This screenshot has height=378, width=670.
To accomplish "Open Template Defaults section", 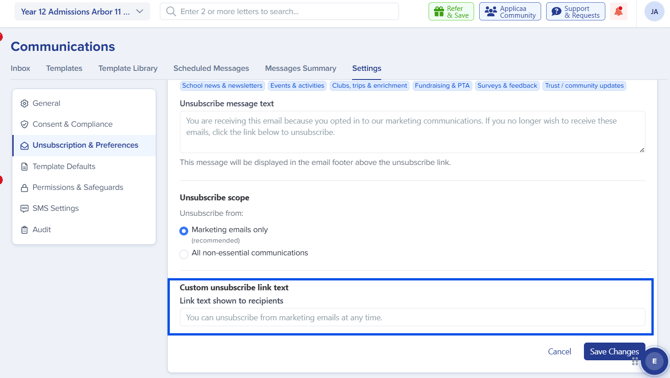I will tap(84, 167).
